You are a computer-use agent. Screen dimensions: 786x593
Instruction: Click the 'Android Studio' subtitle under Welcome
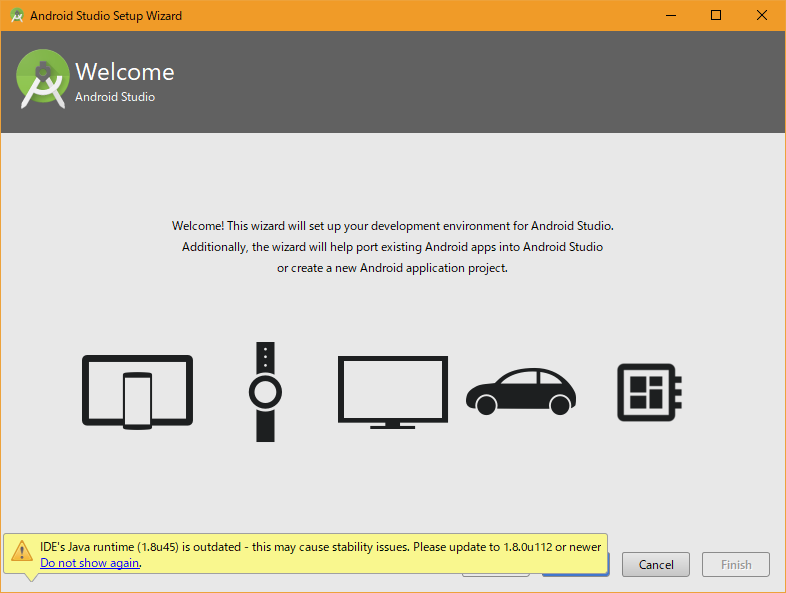pyautogui.click(x=115, y=97)
